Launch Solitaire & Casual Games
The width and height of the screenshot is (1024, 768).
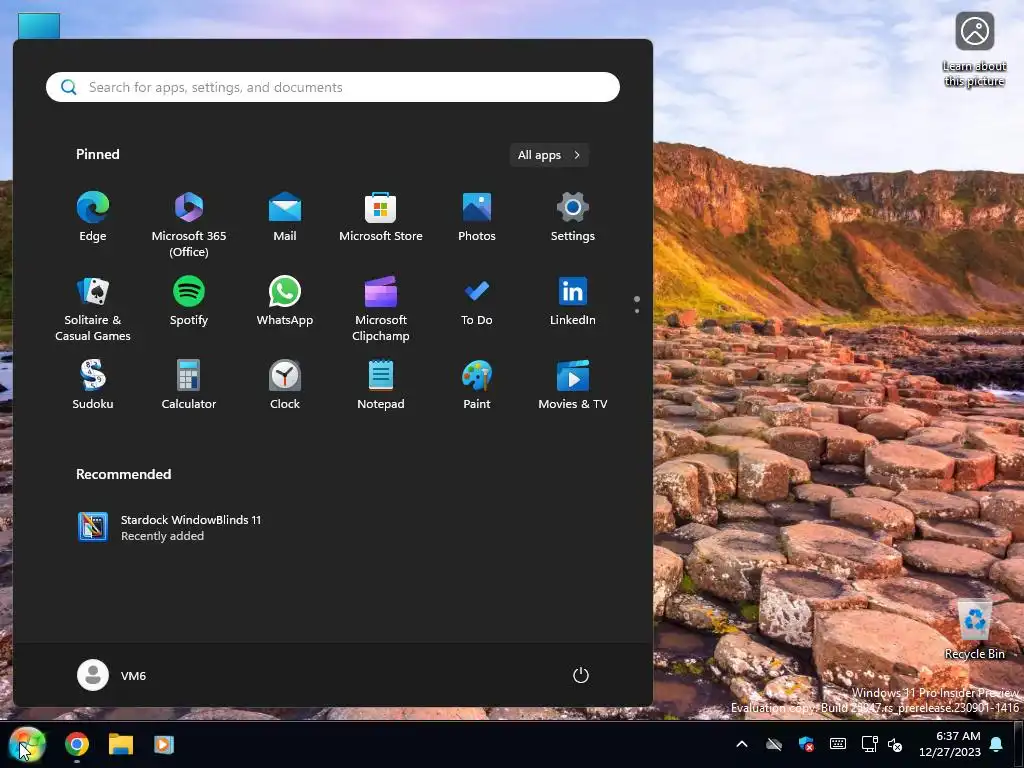tap(93, 309)
